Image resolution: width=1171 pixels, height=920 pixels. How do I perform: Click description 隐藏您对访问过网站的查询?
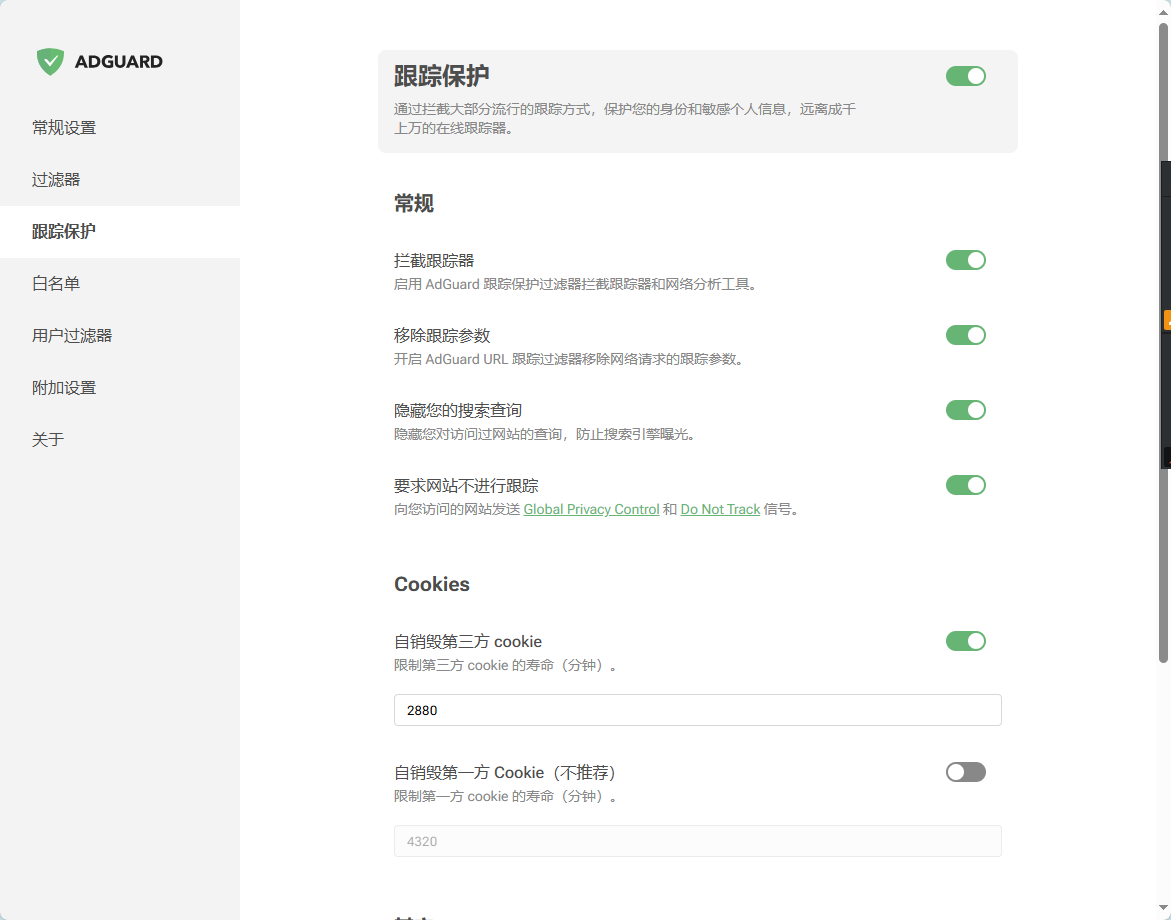tap(545, 434)
